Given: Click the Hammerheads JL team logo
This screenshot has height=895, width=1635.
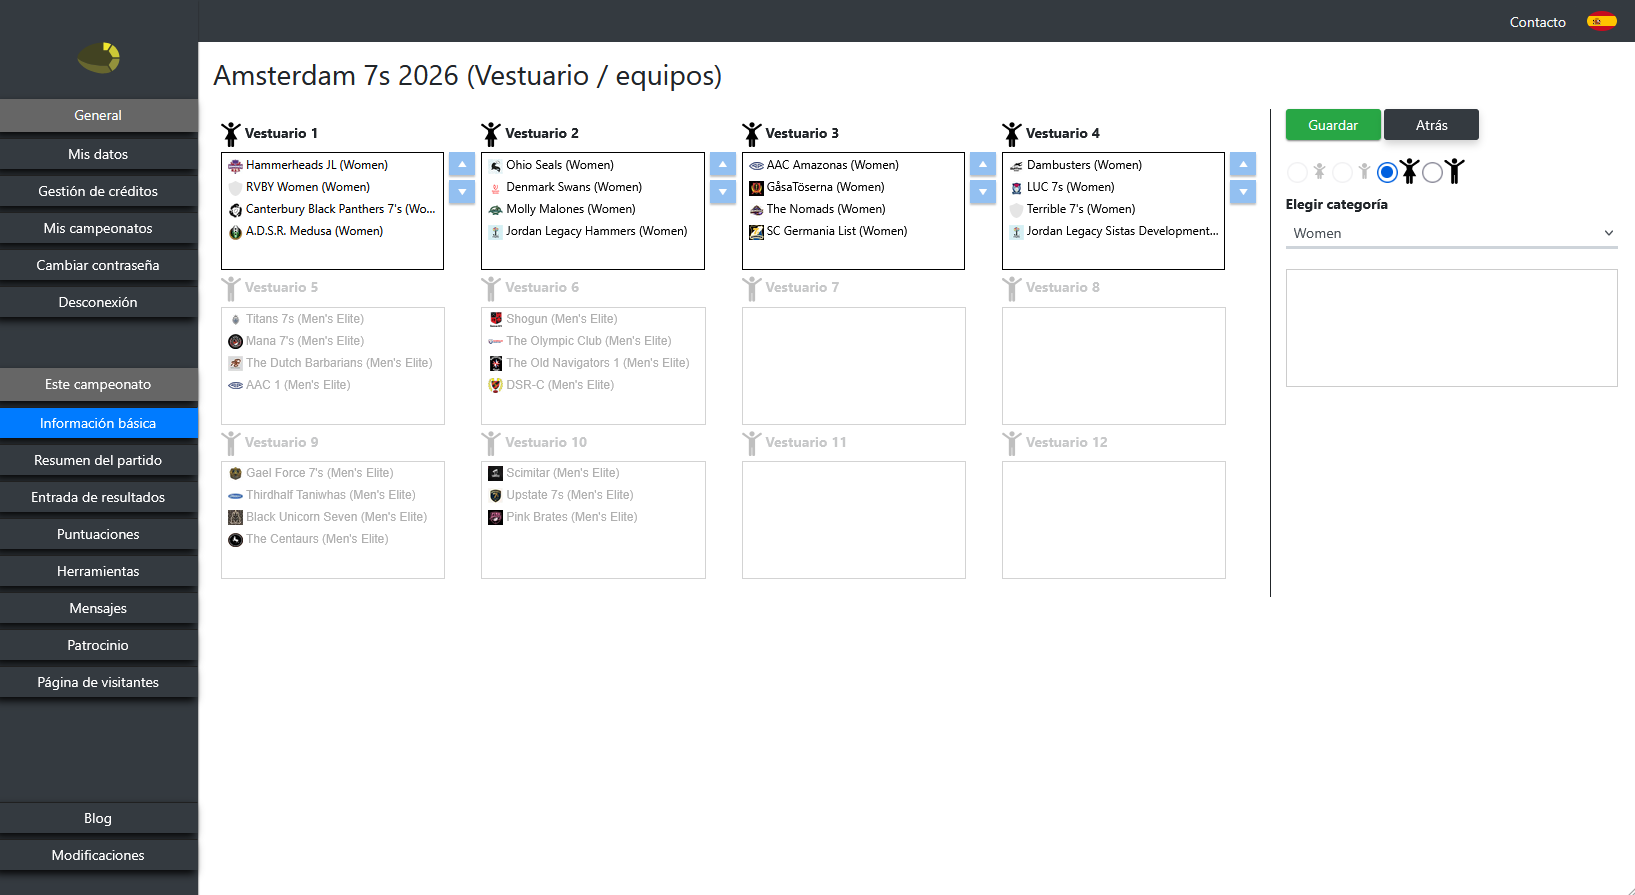Looking at the screenshot, I should [235, 165].
